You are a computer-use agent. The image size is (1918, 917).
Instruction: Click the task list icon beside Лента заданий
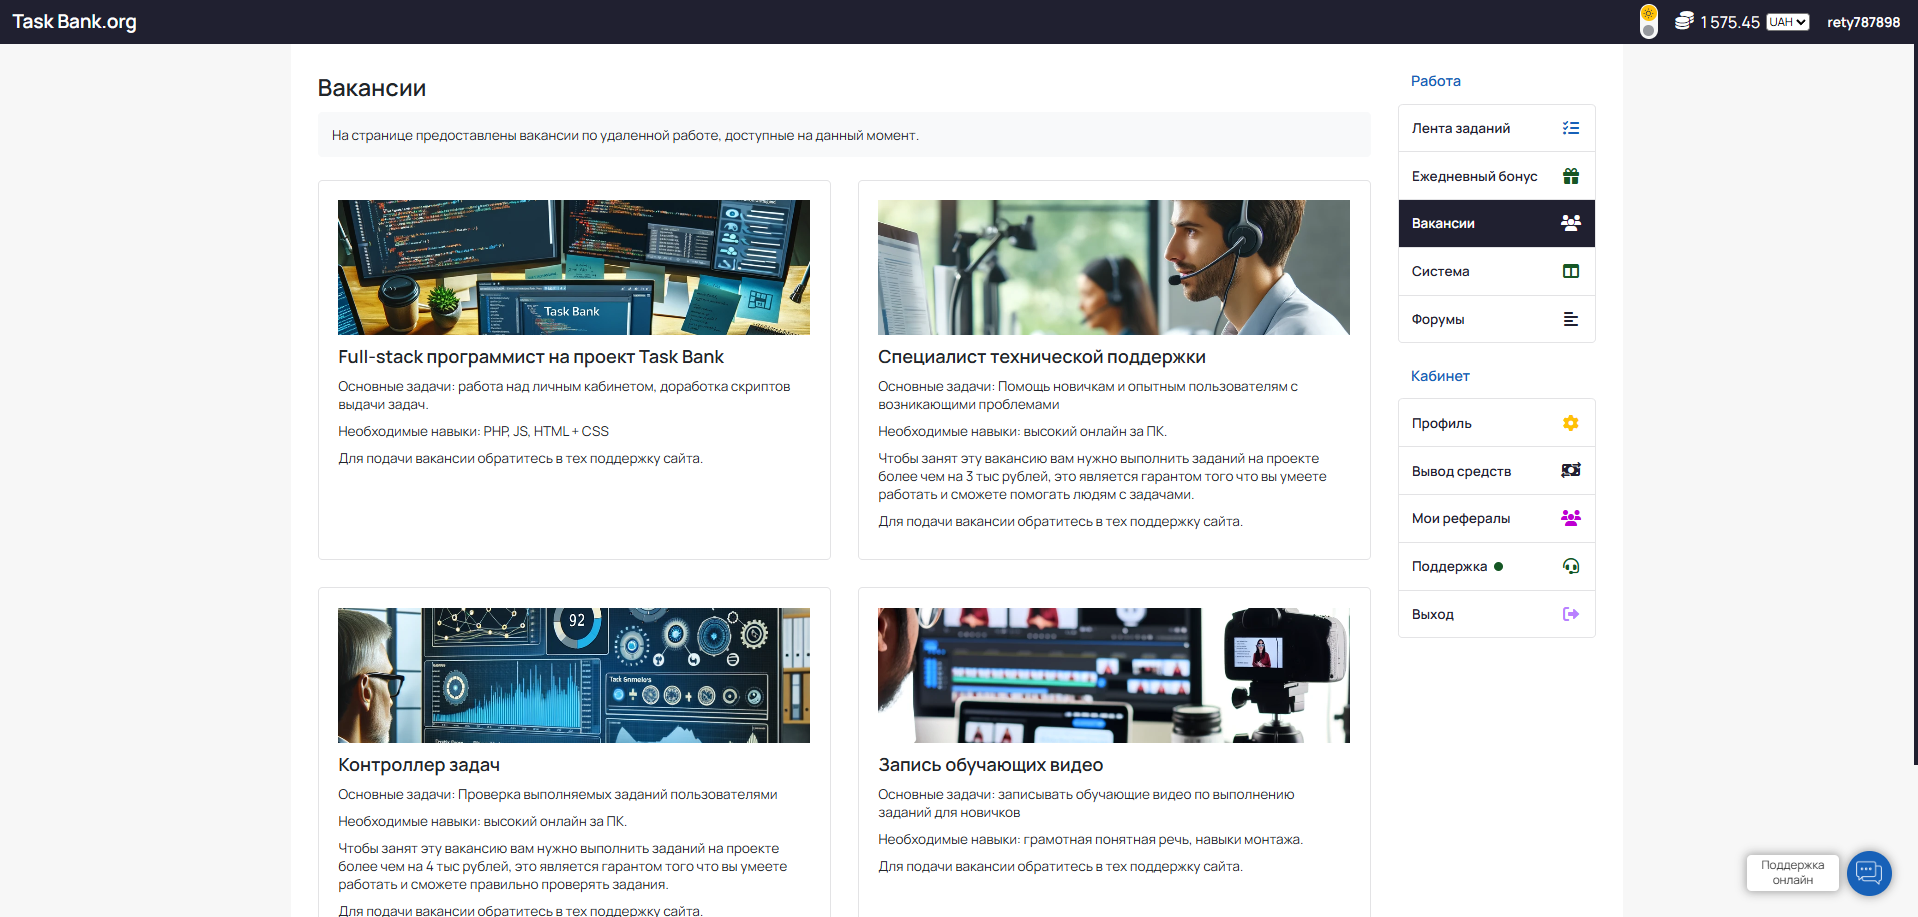[x=1570, y=128]
